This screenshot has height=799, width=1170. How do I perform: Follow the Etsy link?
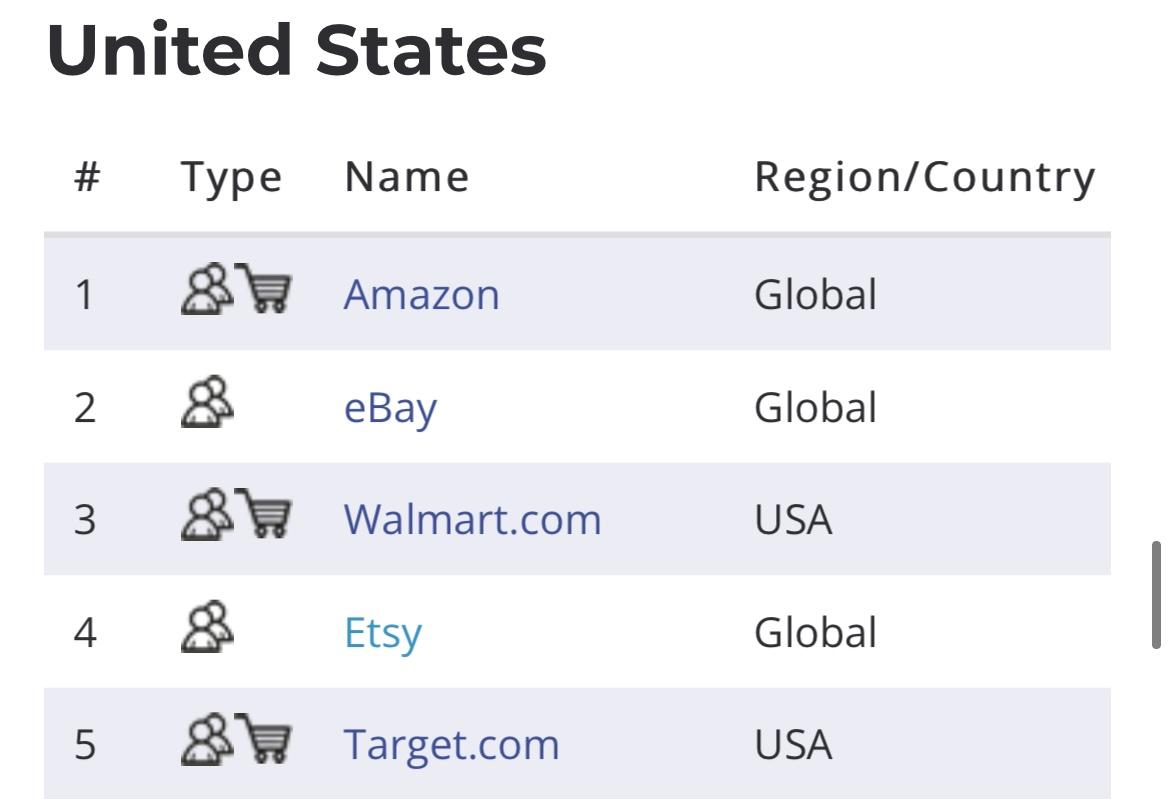coord(383,633)
